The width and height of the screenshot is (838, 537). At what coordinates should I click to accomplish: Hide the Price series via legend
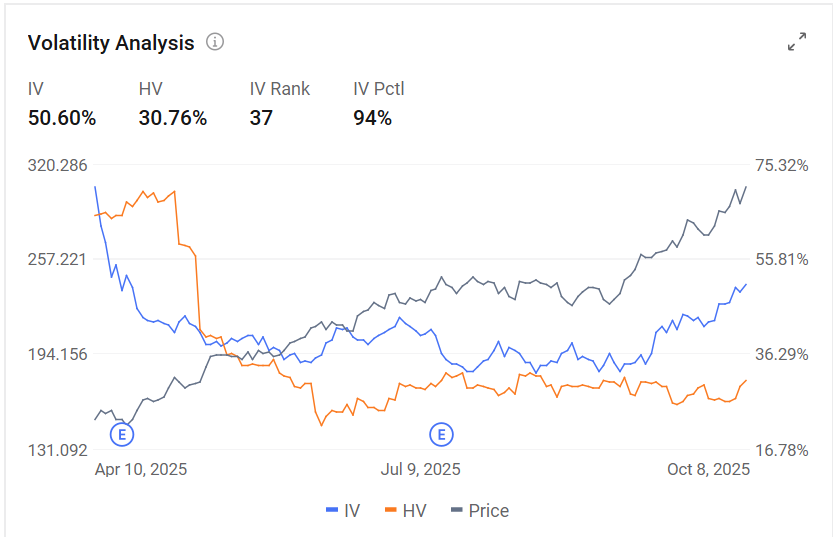(x=480, y=511)
